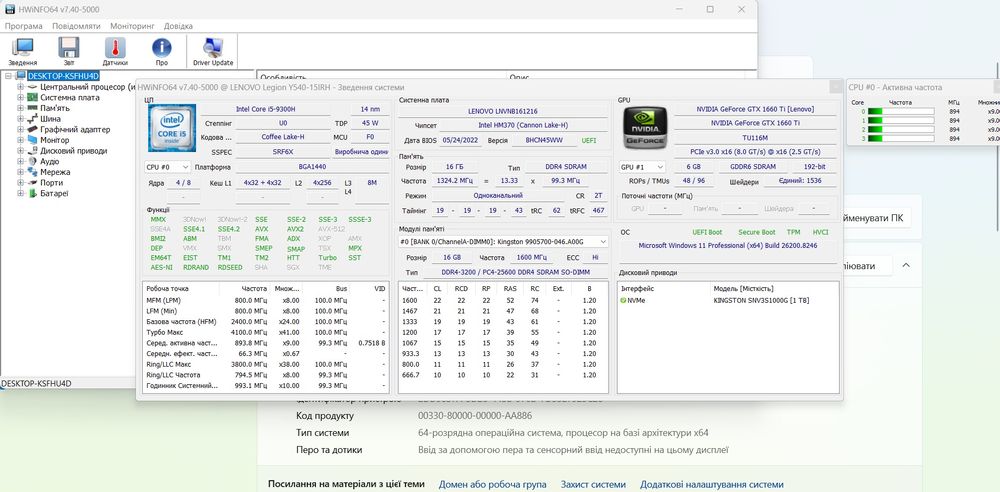Click the Core 3 frequency bar

click(901, 138)
